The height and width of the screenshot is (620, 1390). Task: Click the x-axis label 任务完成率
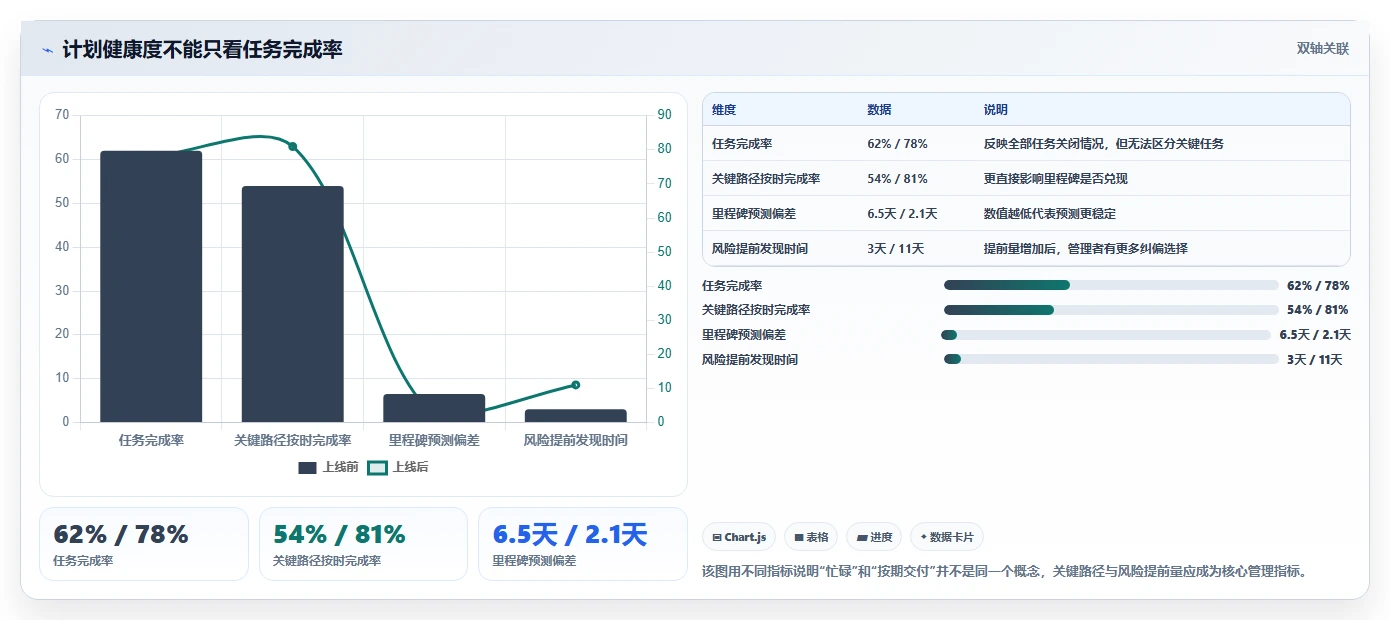151,440
